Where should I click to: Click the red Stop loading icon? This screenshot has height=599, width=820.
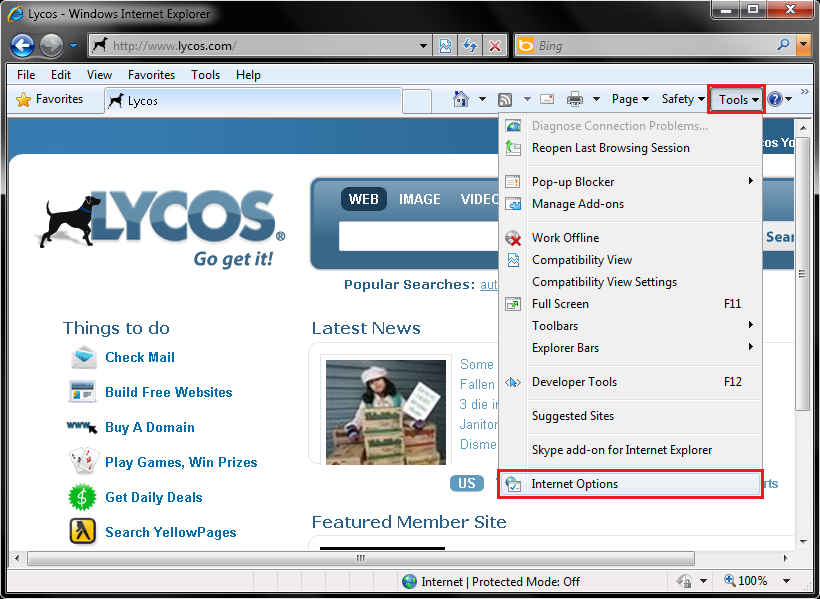click(495, 46)
